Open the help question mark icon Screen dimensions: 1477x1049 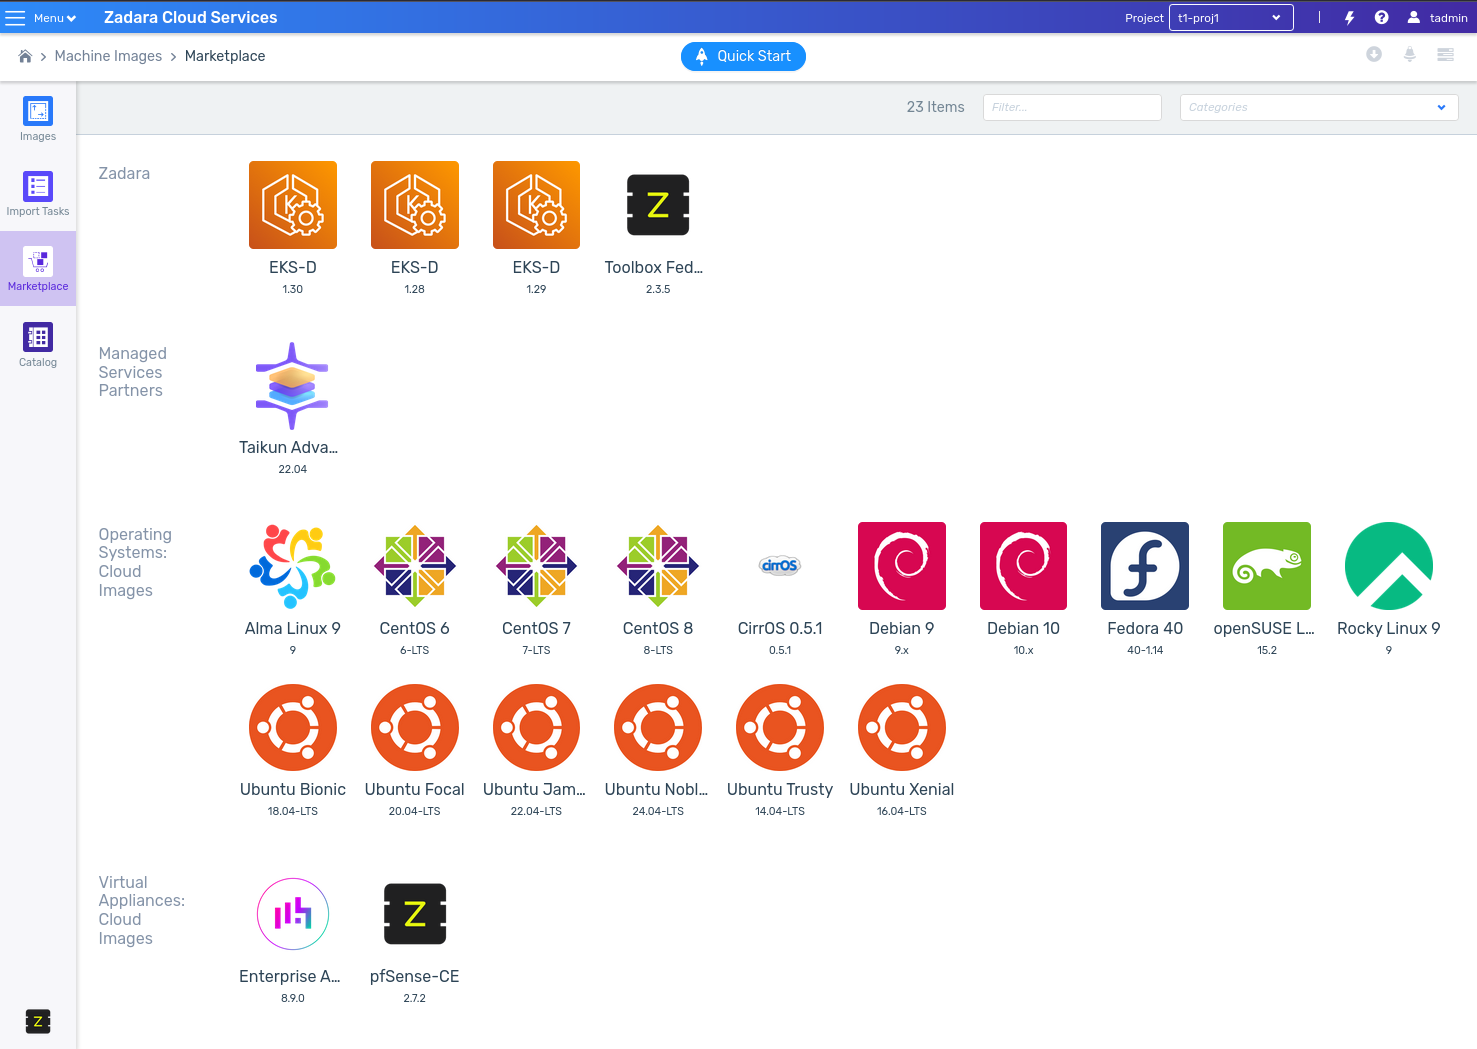[x=1381, y=18]
